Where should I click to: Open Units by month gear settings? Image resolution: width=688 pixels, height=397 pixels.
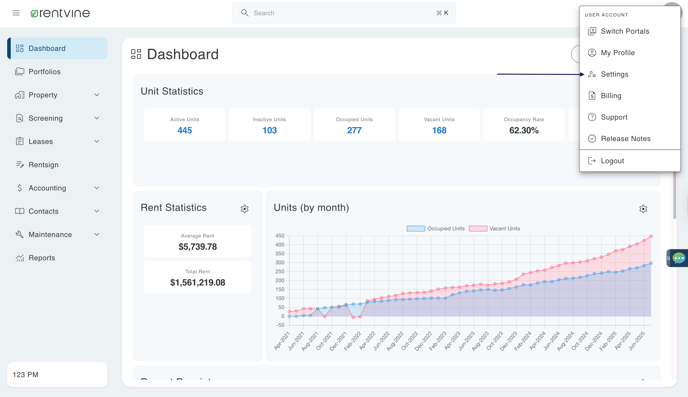[643, 209]
